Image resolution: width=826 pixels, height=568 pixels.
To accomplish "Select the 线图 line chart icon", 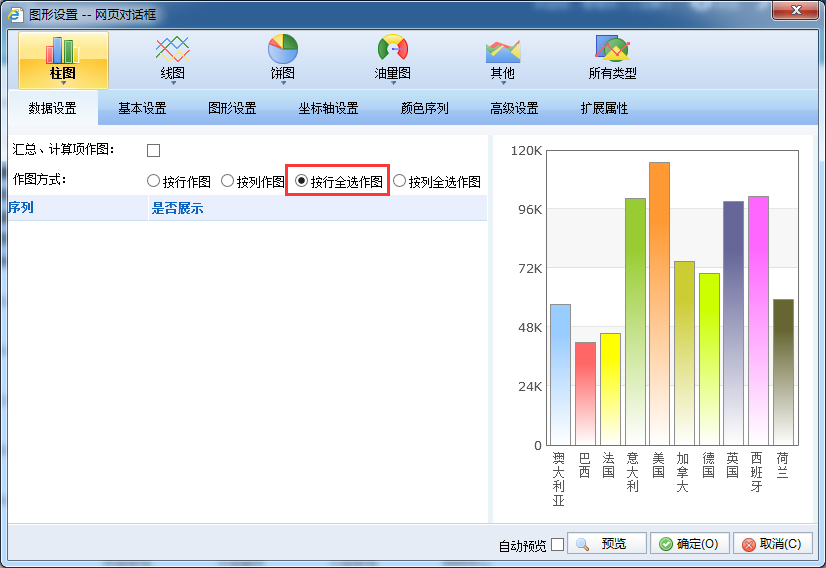I will click(172, 50).
